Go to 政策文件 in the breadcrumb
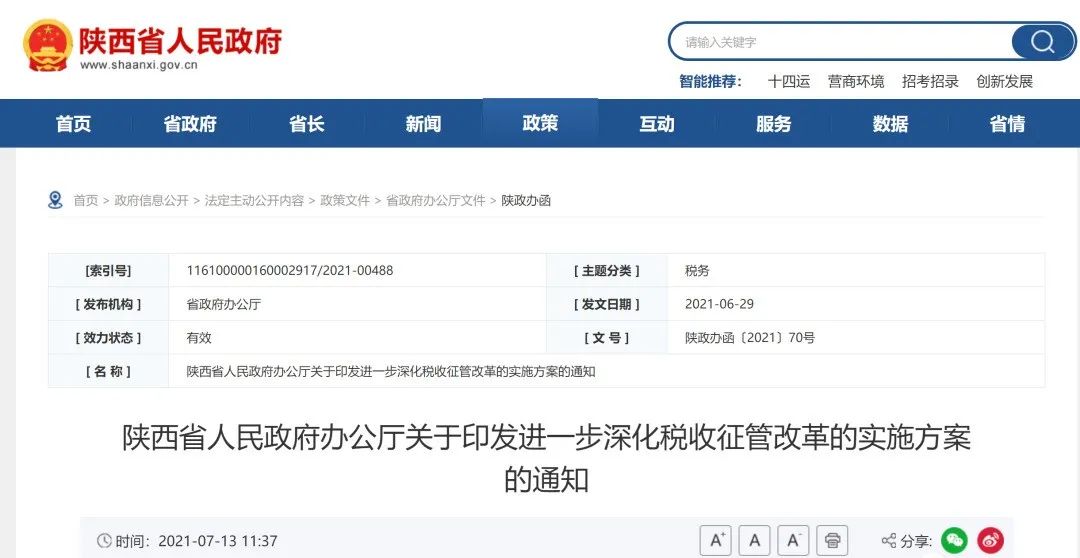This screenshot has height=558, width=1080. tap(345, 200)
